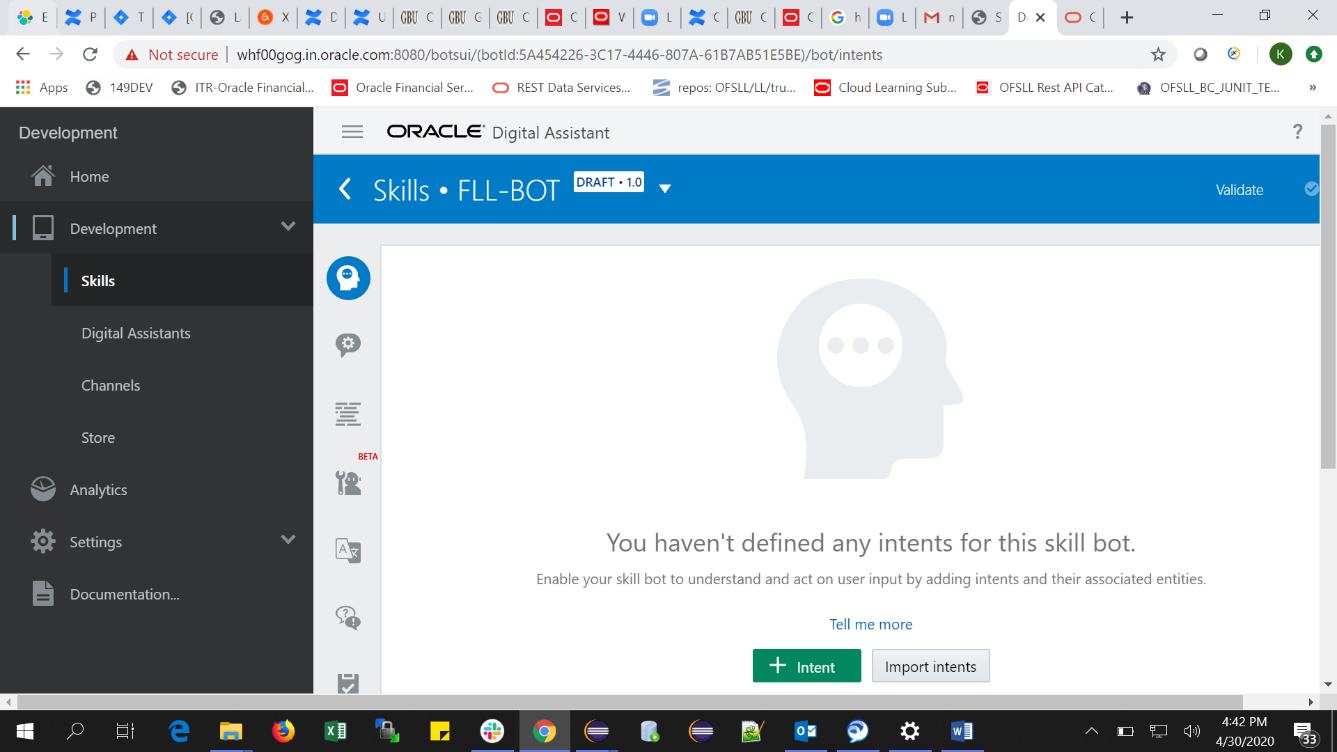Click the taskbar clock showing 4:42 PM
This screenshot has height=752, width=1337.
[1244, 731]
